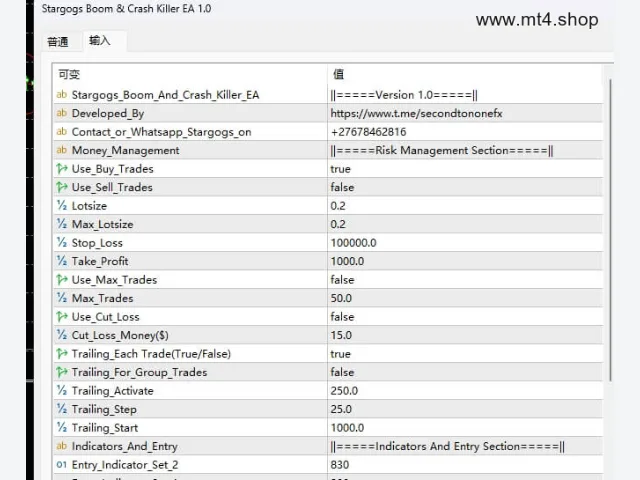Click the vertical scrollbar of inputs list
The image size is (640, 480).
[x=610, y=231]
